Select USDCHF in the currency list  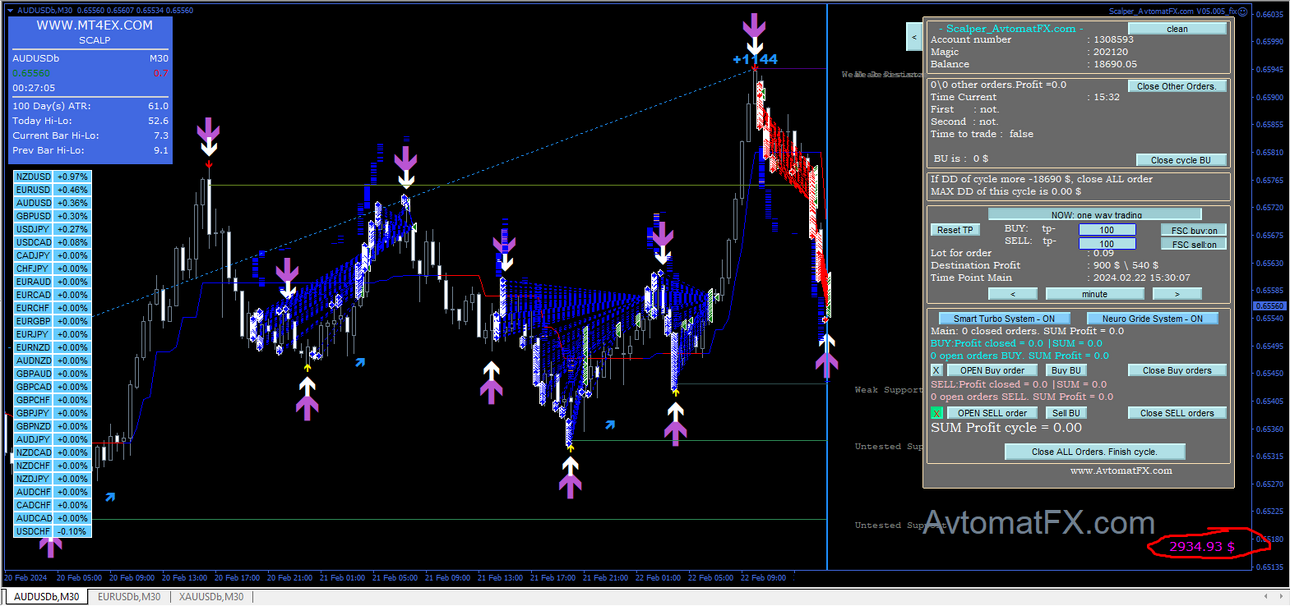click(x=33, y=531)
